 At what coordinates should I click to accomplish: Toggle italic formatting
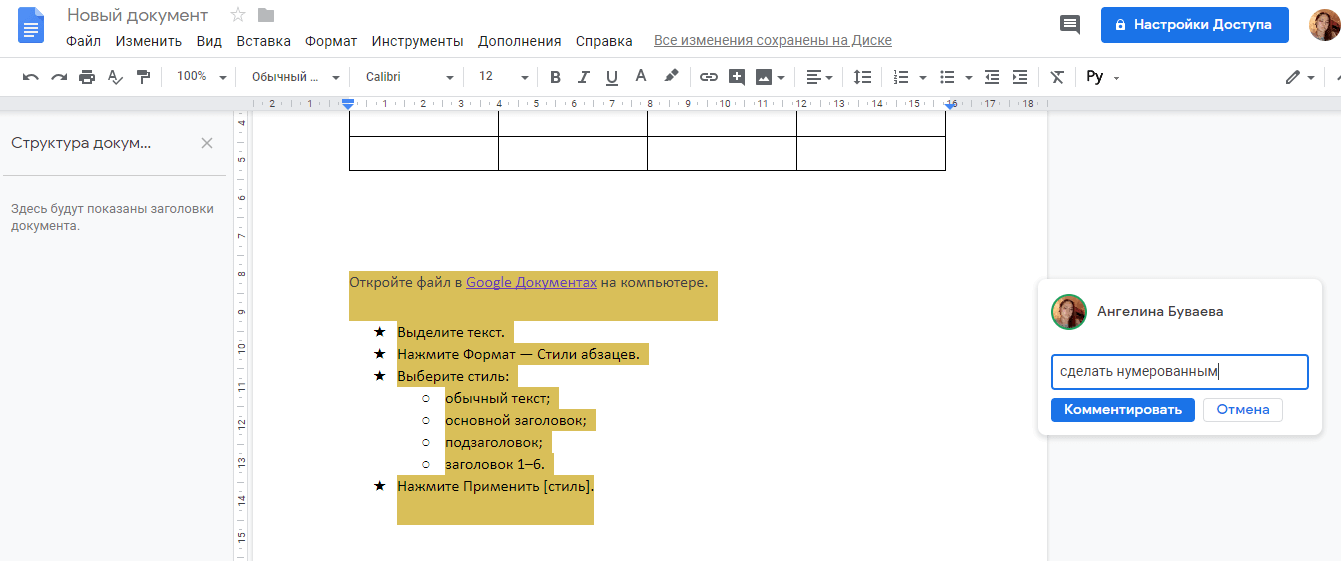point(583,77)
